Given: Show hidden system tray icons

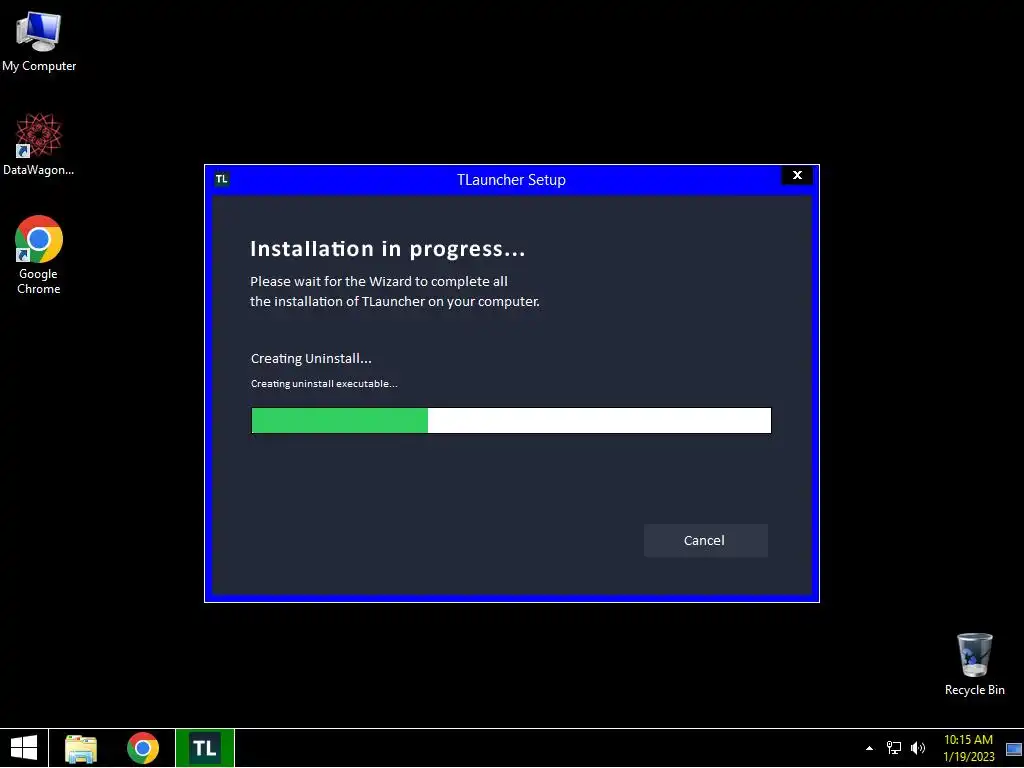Looking at the screenshot, I should [x=869, y=748].
